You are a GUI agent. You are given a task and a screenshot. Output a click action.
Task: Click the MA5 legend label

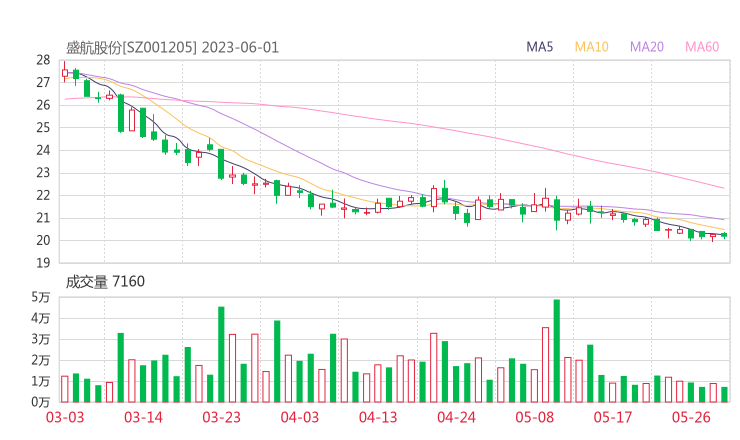click(x=539, y=47)
